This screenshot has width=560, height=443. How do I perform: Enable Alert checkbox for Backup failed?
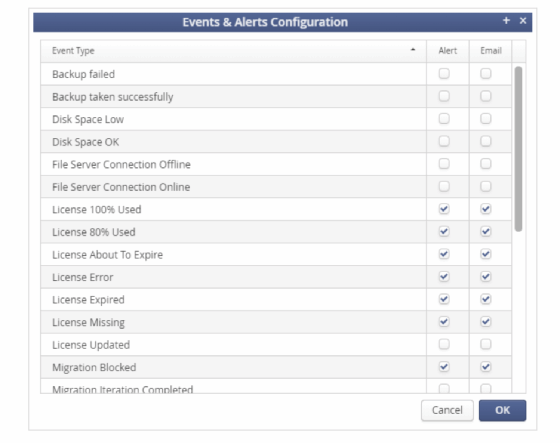tap(444, 74)
